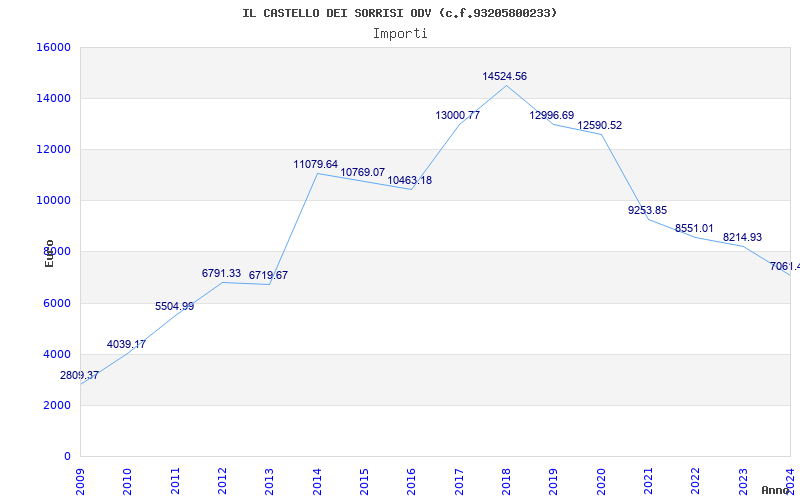The width and height of the screenshot is (800, 500).
Task: Select the 10769.07 data label
Action: [363, 172]
